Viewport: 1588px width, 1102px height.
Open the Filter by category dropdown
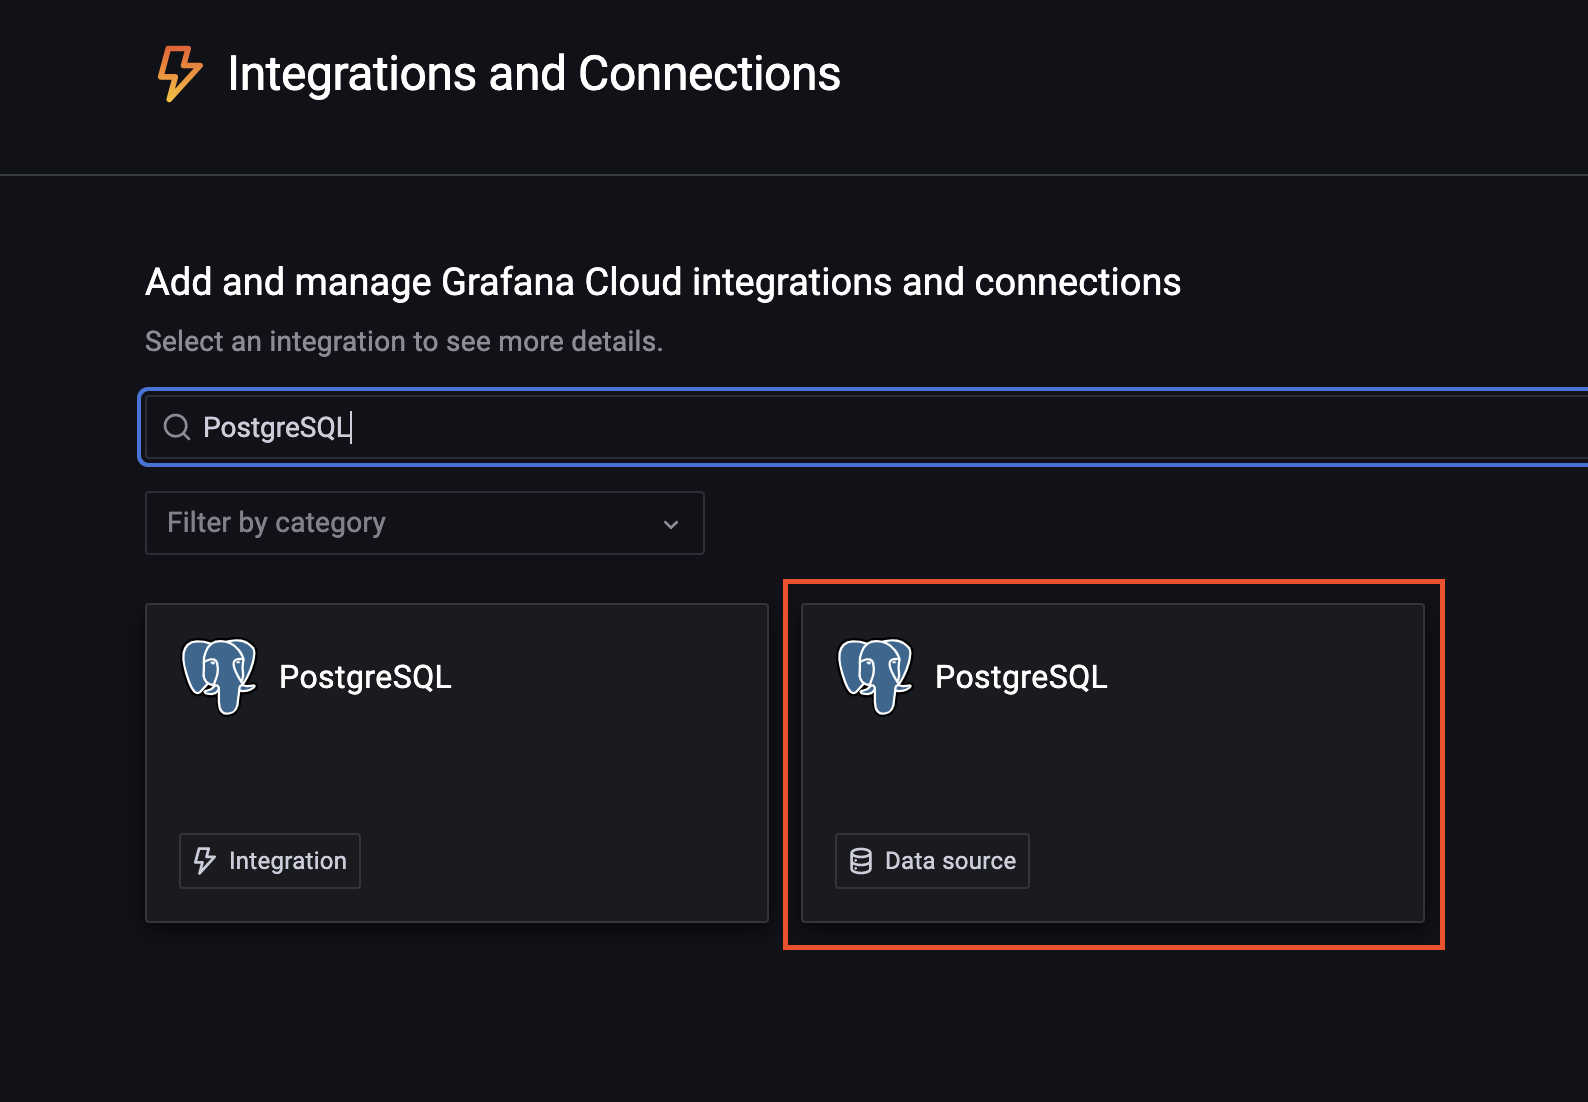pyautogui.click(x=425, y=523)
